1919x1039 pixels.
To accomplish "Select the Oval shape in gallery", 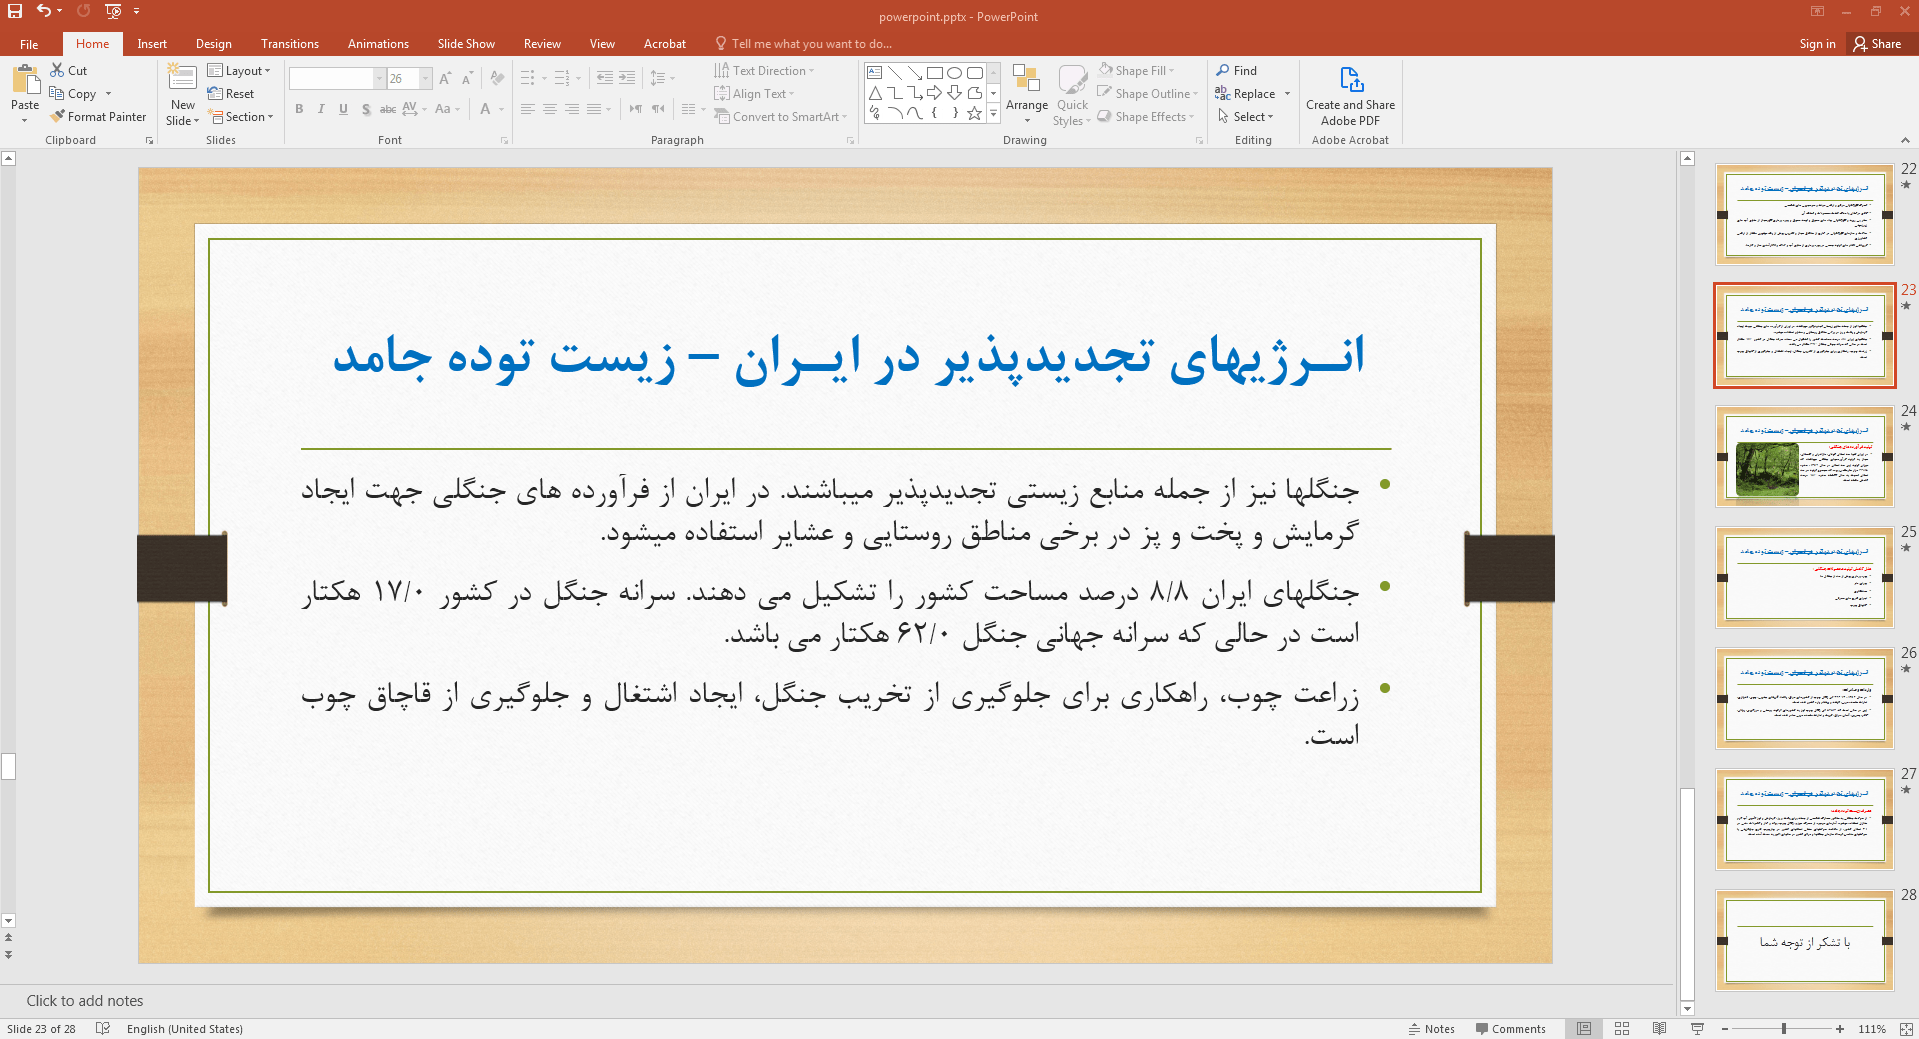I will pyautogui.click(x=955, y=73).
